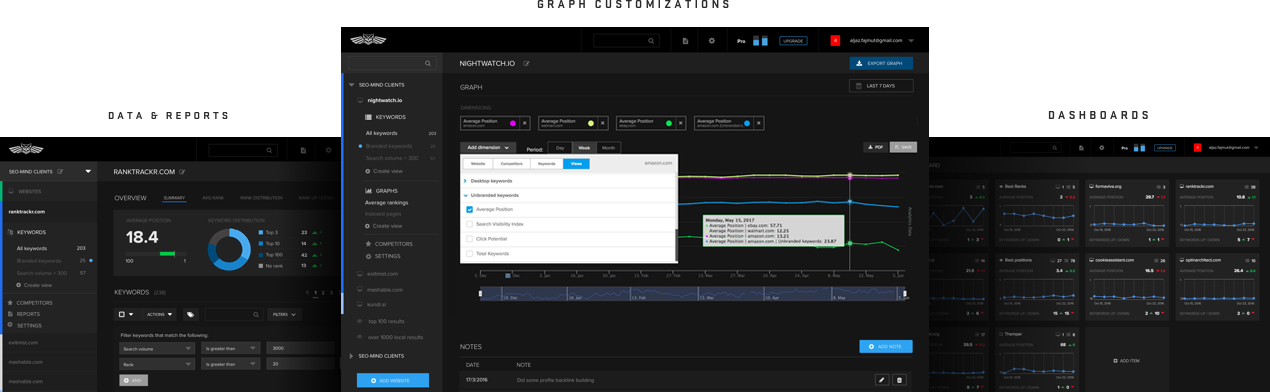Click the UPGRADE button in center top bar

point(793,41)
